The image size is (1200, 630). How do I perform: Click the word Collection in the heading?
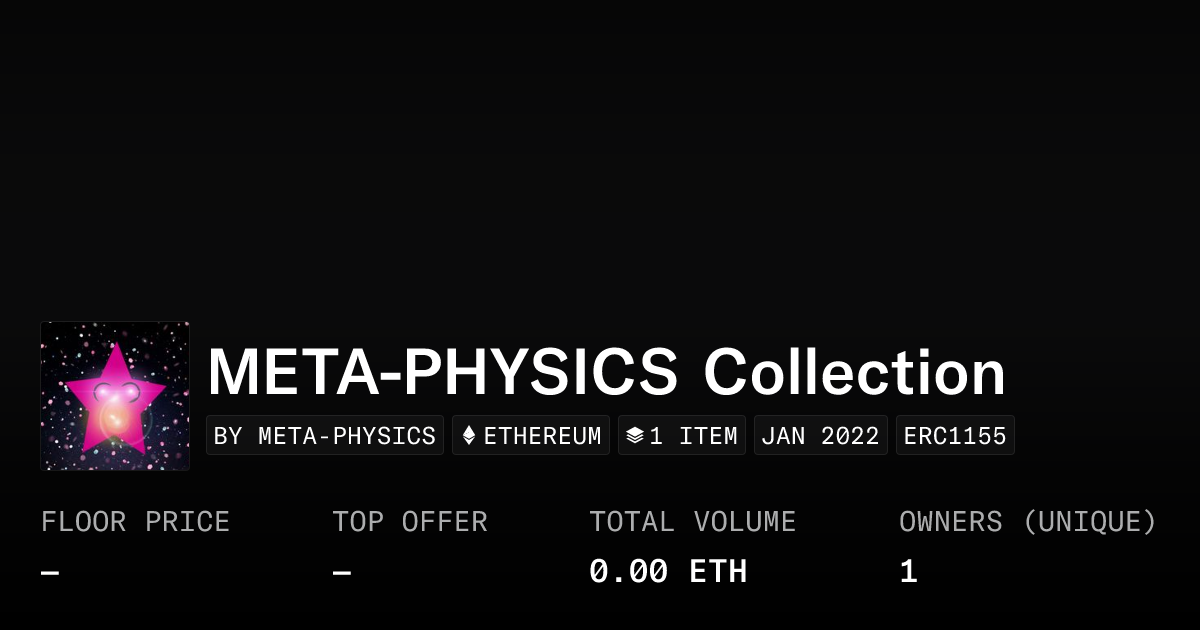coord(854,373)
